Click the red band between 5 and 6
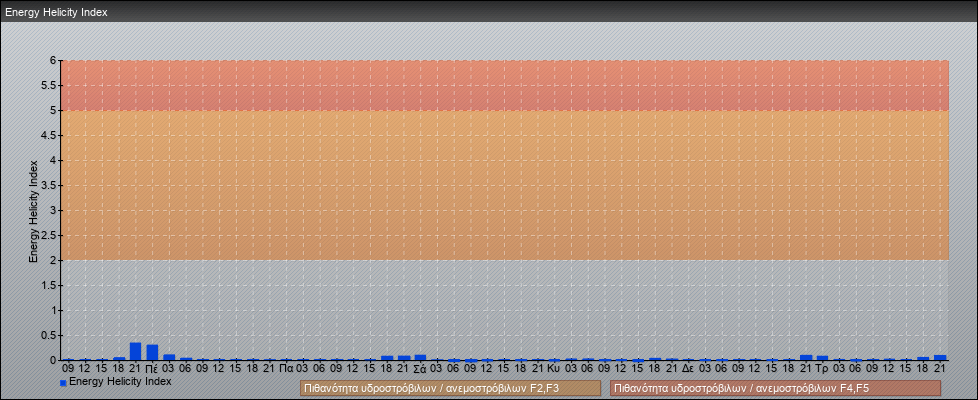The image size is (978, 400). coord(500,85)
